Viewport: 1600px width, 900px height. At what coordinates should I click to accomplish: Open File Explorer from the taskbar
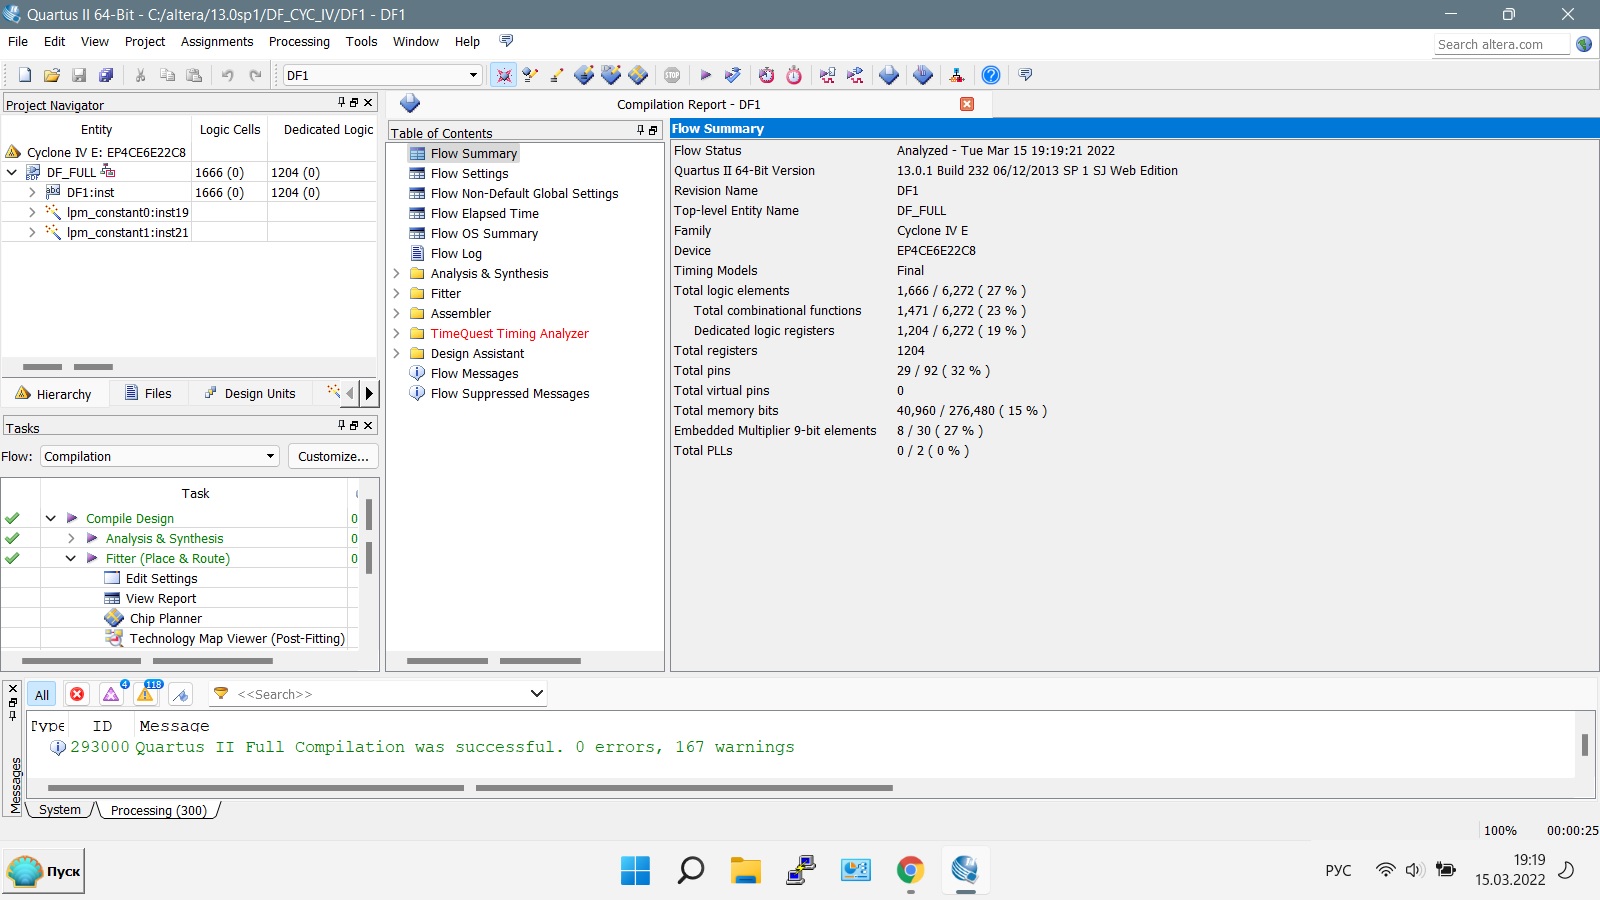pos(745,870)
